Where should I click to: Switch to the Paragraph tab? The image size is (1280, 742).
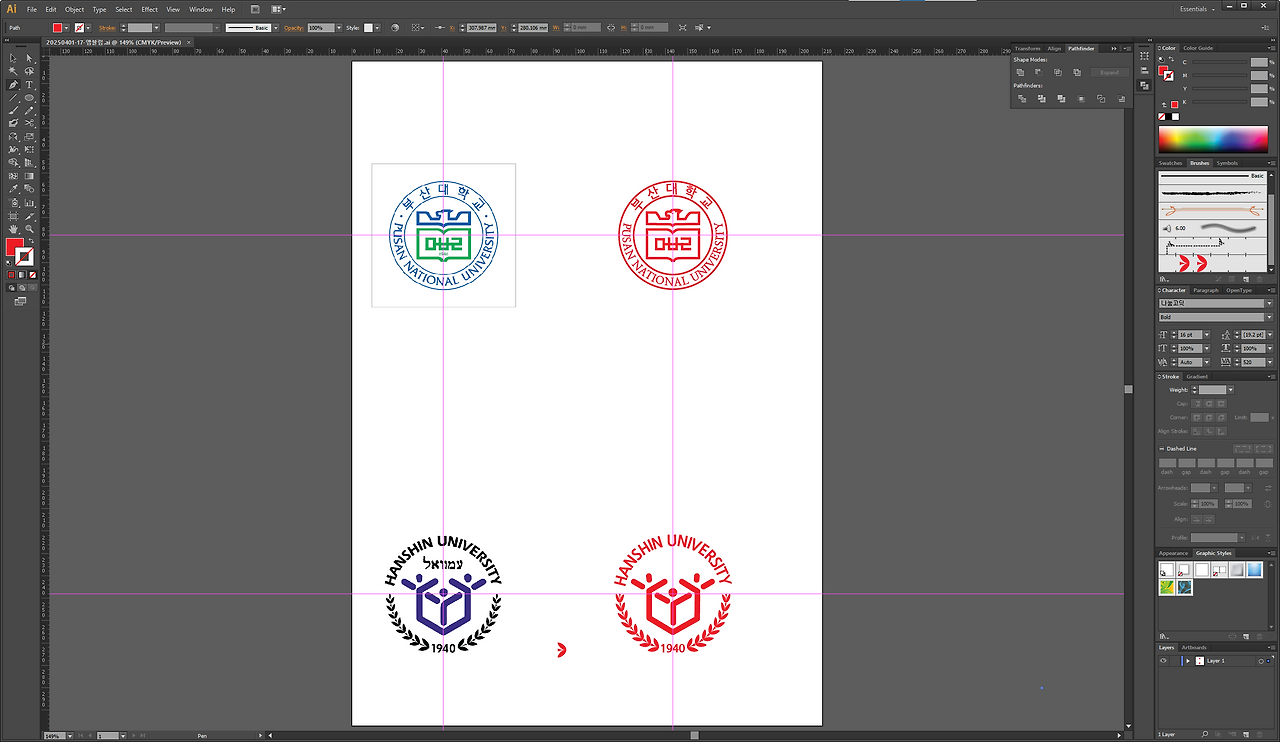1206,291
